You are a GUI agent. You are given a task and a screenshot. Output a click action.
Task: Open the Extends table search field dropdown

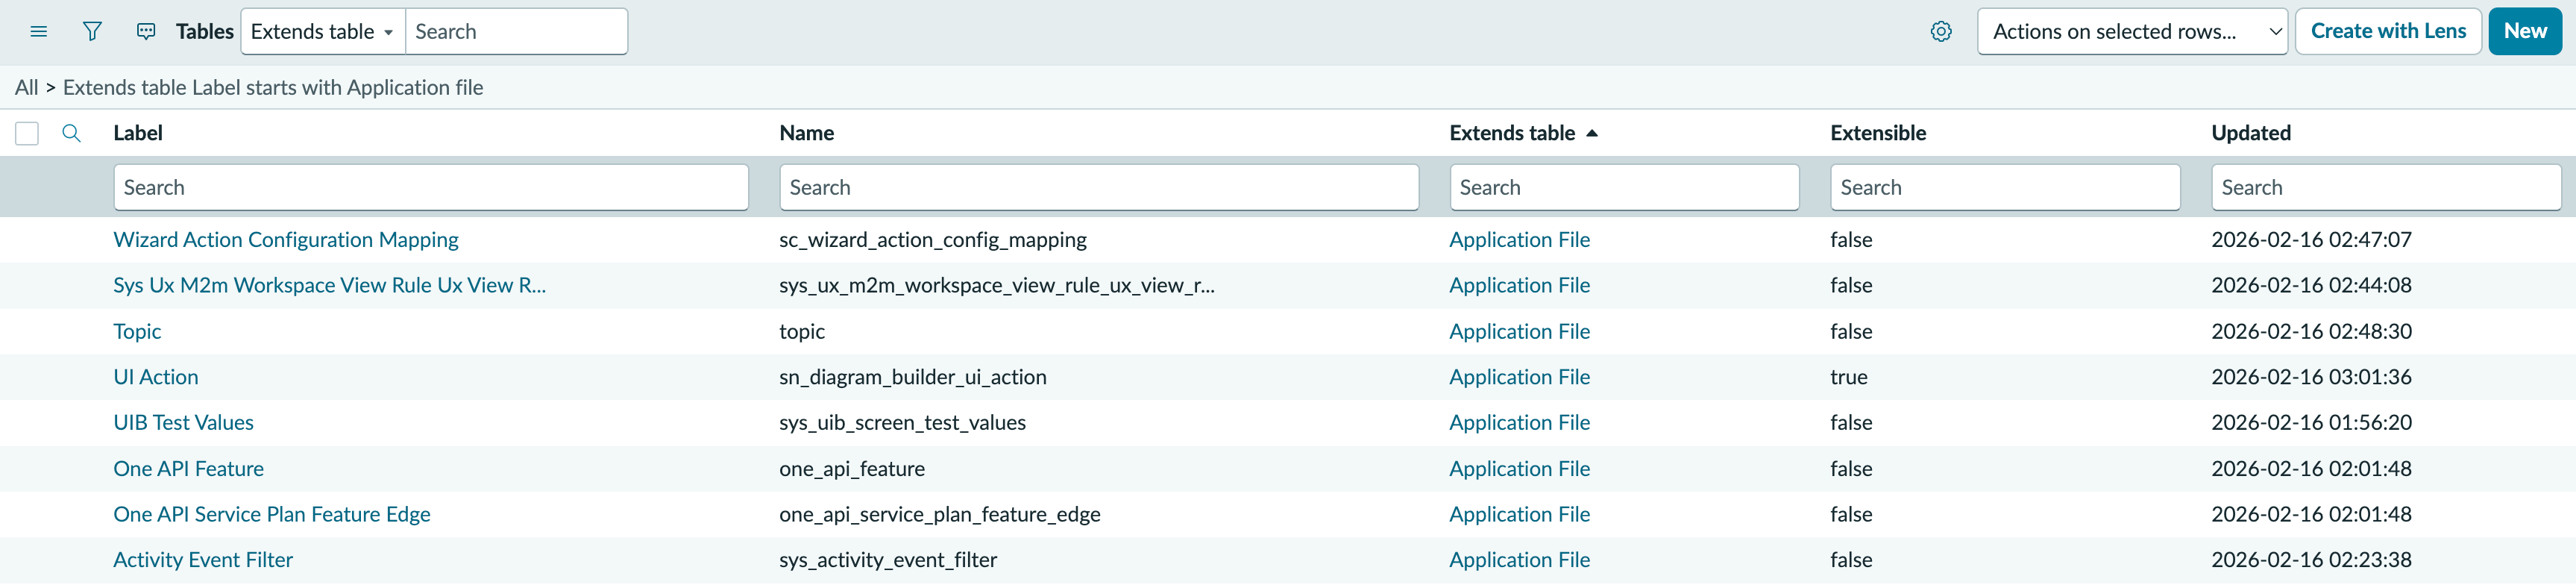[x=322, y=32]
